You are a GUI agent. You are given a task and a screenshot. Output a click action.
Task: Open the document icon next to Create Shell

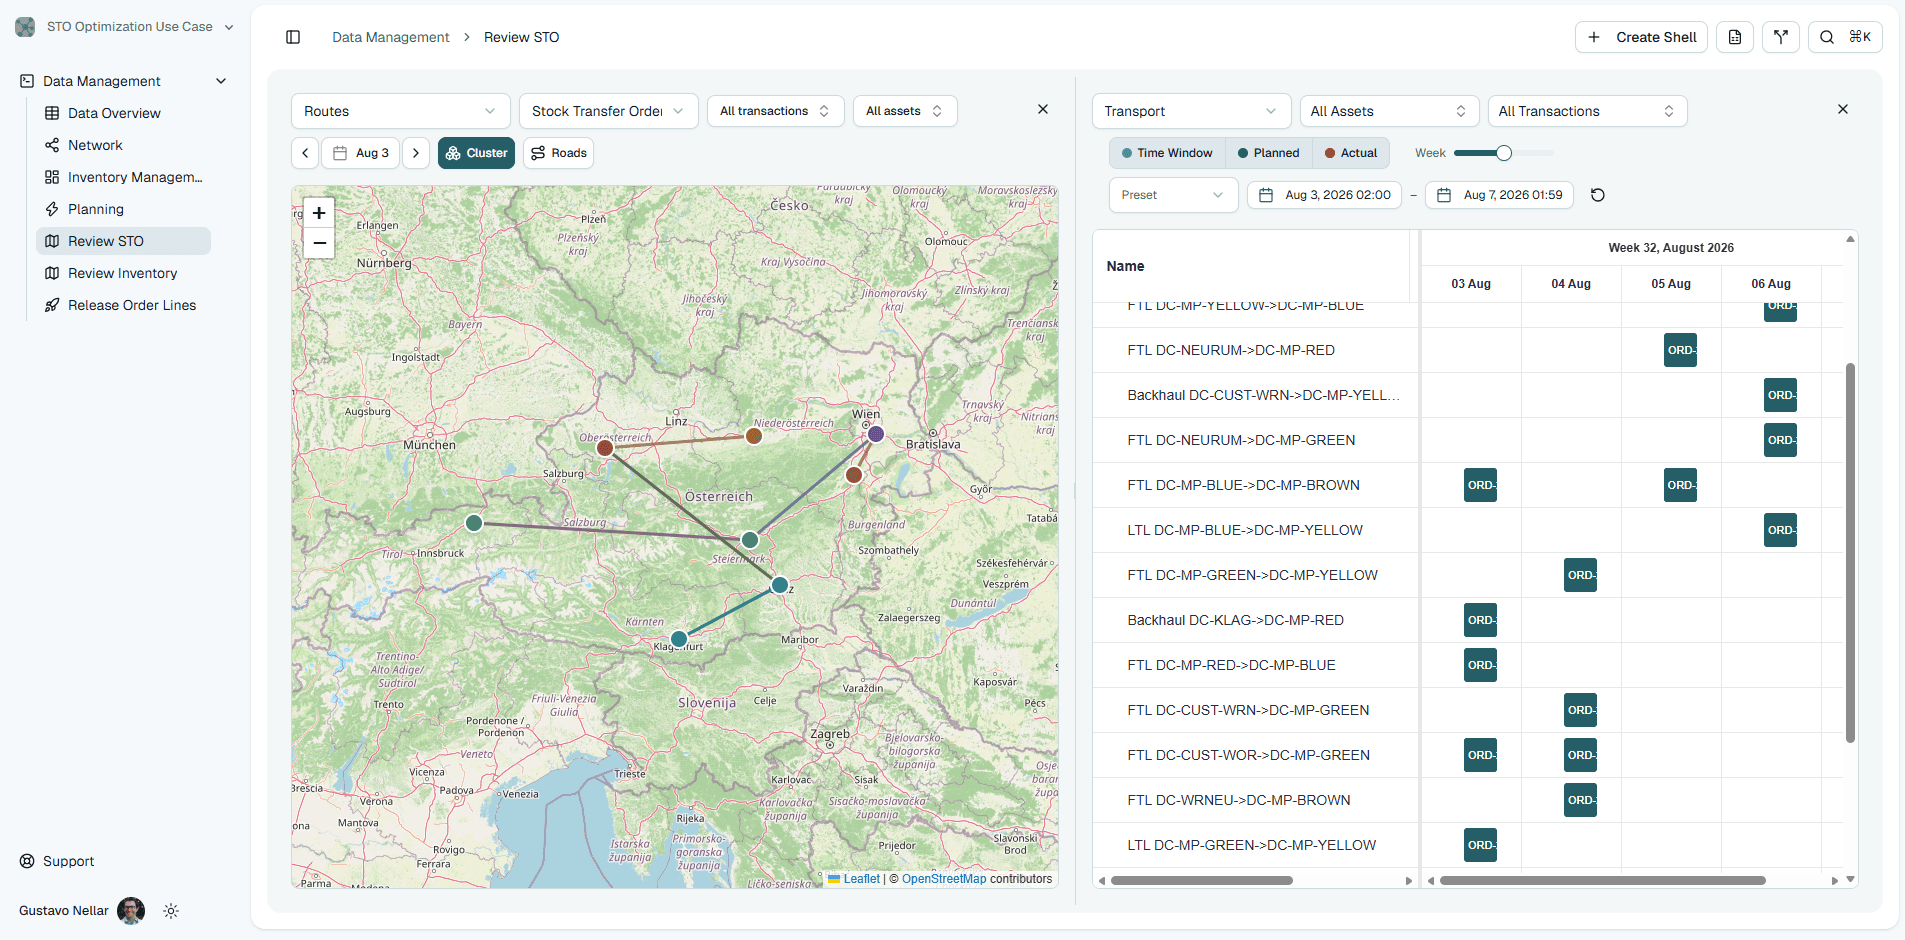click(1735, 37)
